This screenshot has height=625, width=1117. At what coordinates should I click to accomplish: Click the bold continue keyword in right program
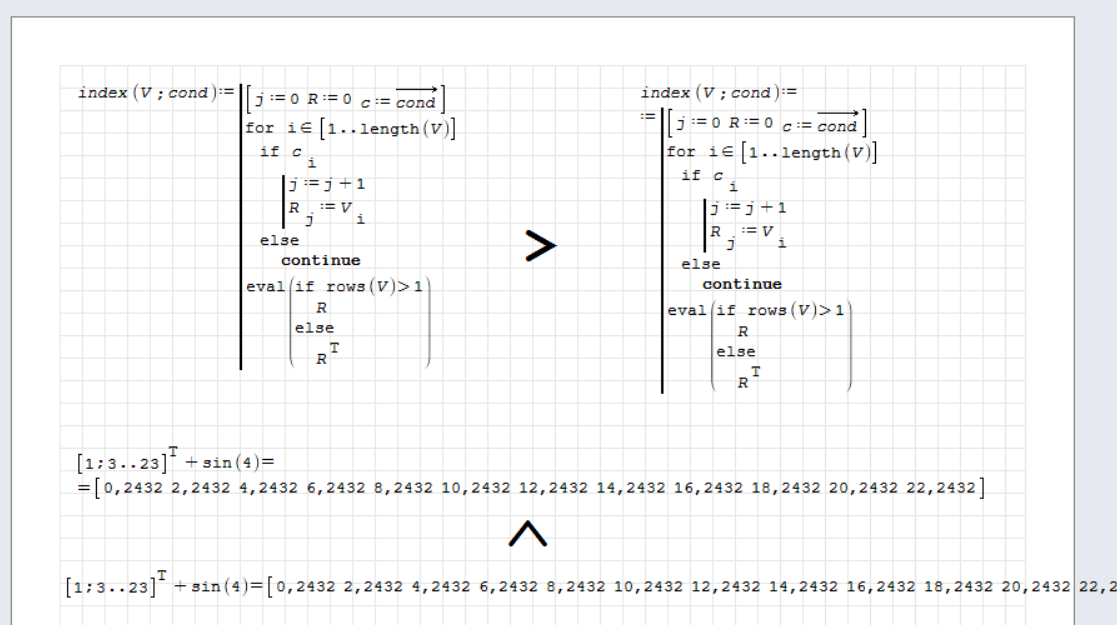tap(742, 284)
